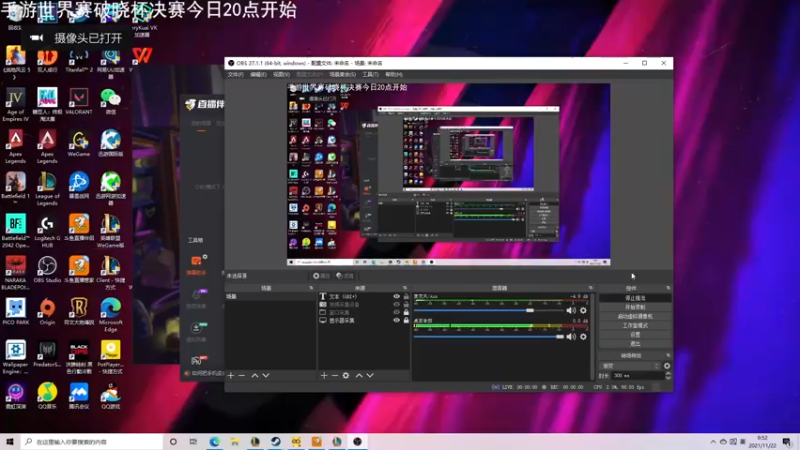The height and width of the screenshot is (450, 800).
Task: Open the View menu in OBS
Action: point(281,74)
